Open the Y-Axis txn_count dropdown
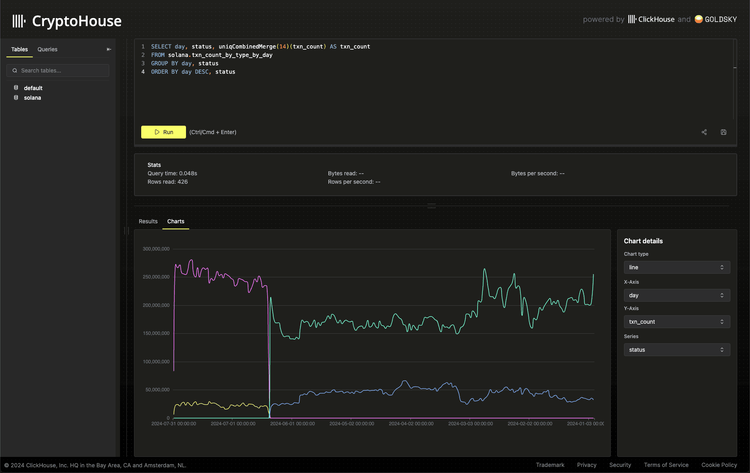Viewport: 750px width, 473px height. tap(676, 322)
